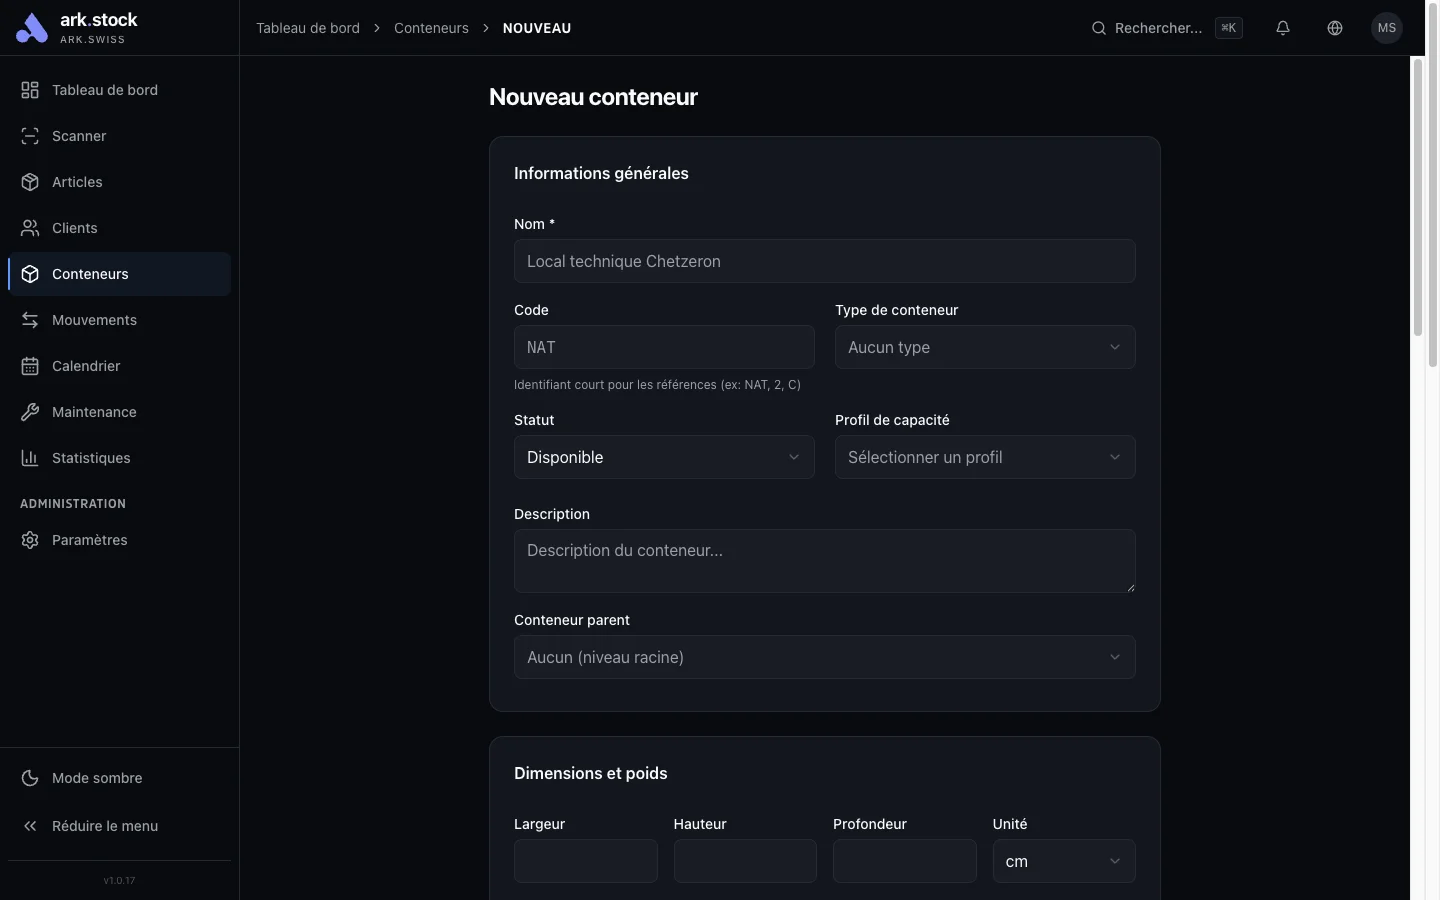Open the Scanner section

click(79, 136)
